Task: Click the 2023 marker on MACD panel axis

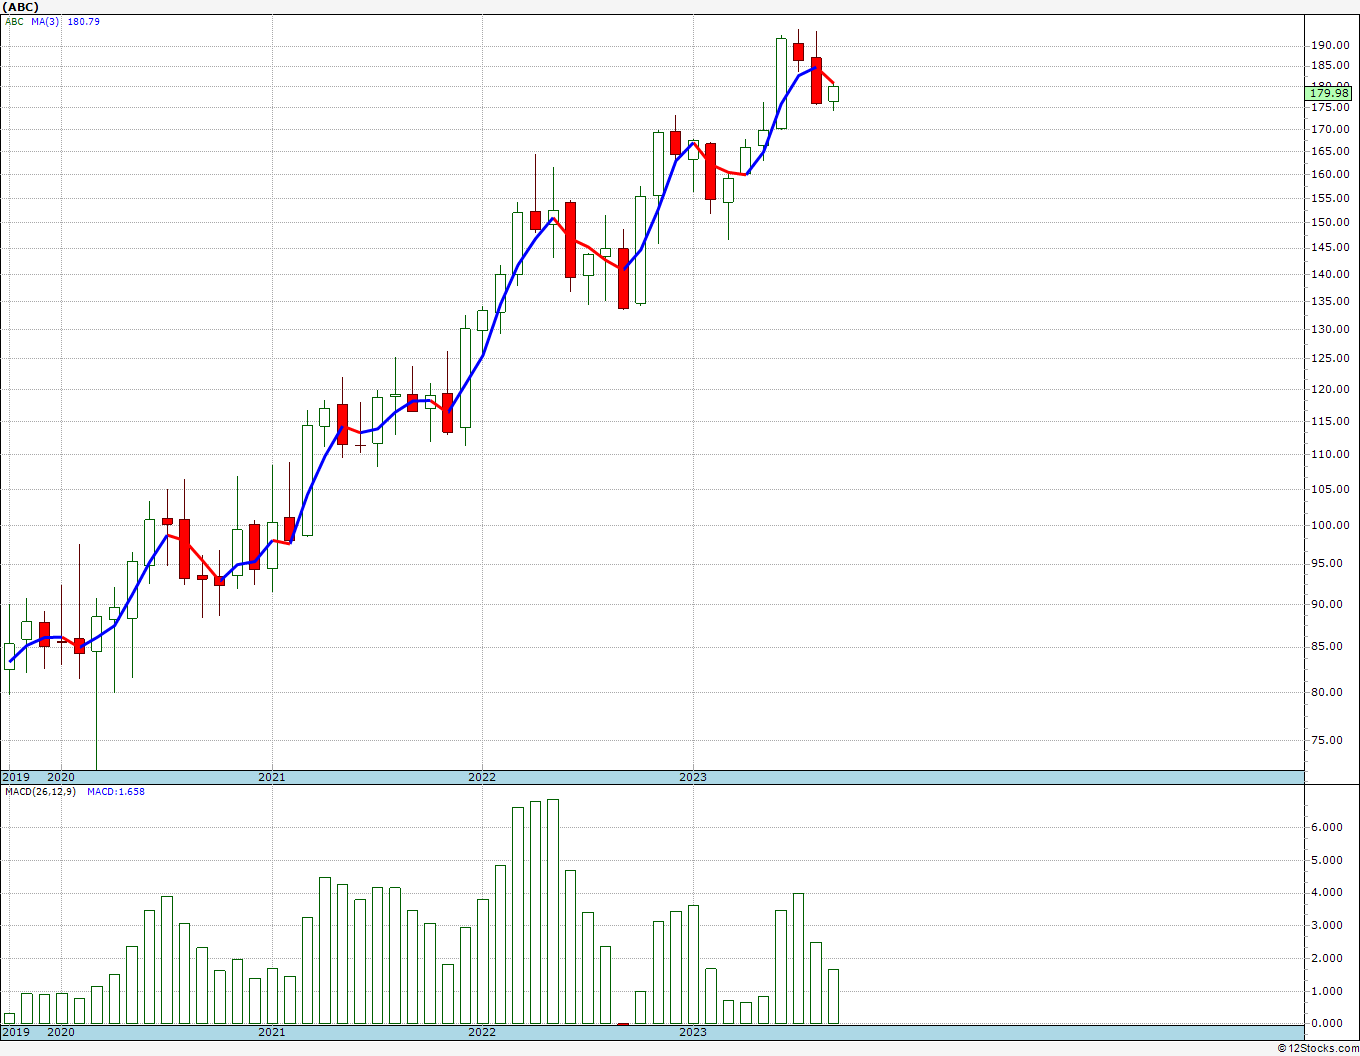Action: [x=693, y=1032]
